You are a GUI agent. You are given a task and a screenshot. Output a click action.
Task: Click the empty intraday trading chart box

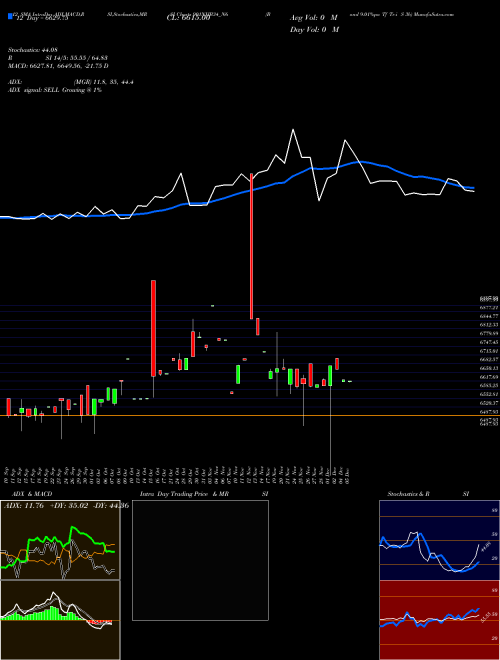coord(200,560)
